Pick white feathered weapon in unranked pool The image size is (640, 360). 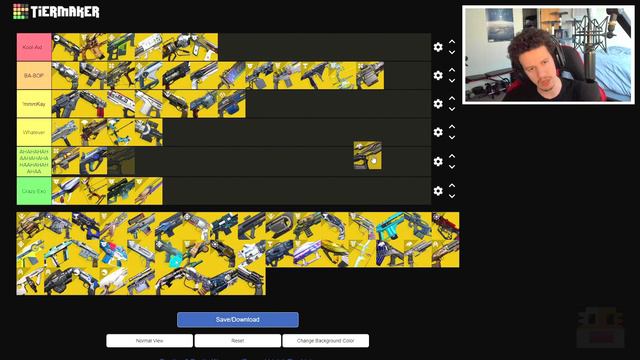tap(113, 281)
